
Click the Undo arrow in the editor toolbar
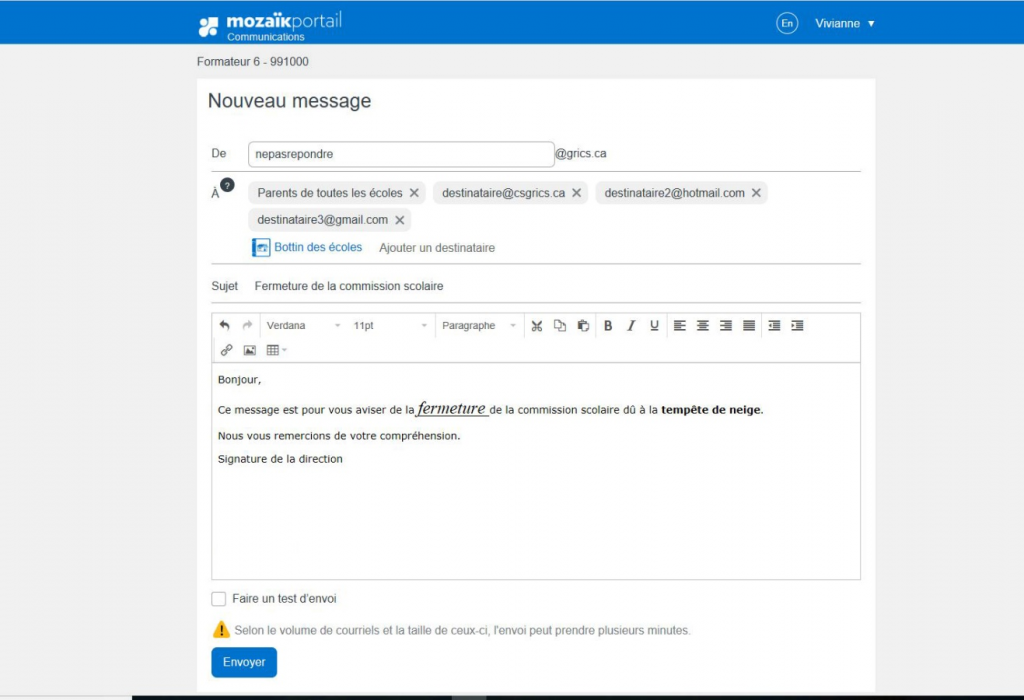coord(224,325)
